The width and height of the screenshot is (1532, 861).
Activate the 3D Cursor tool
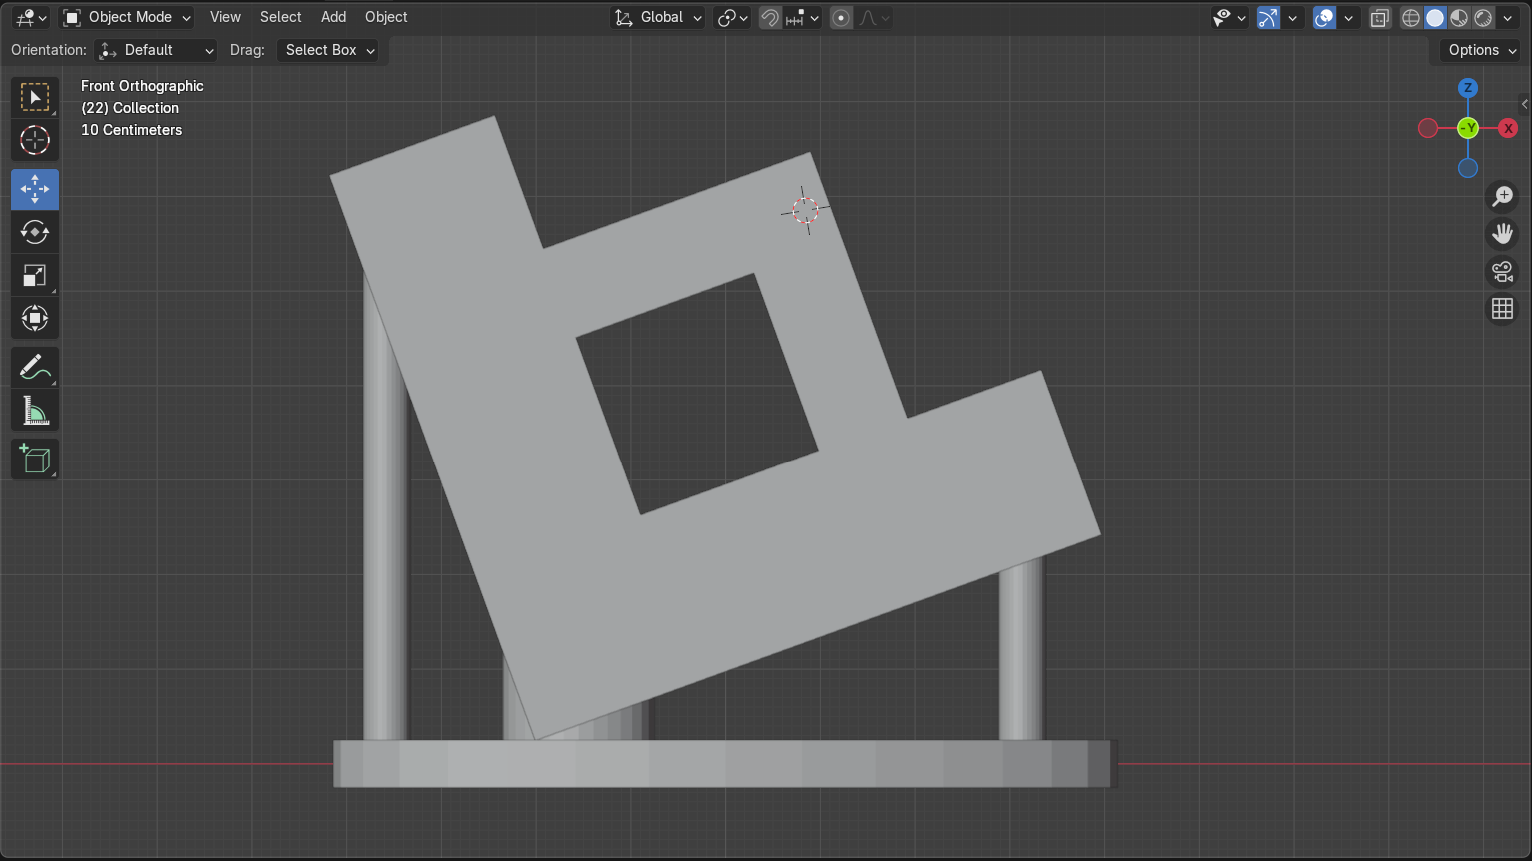[x=35, y=141]
